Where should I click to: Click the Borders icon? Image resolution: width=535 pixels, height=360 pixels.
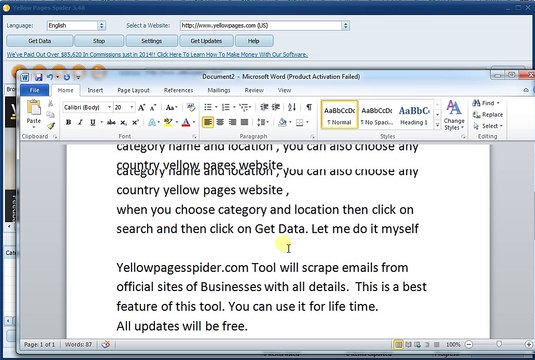[x=299, y=122]
